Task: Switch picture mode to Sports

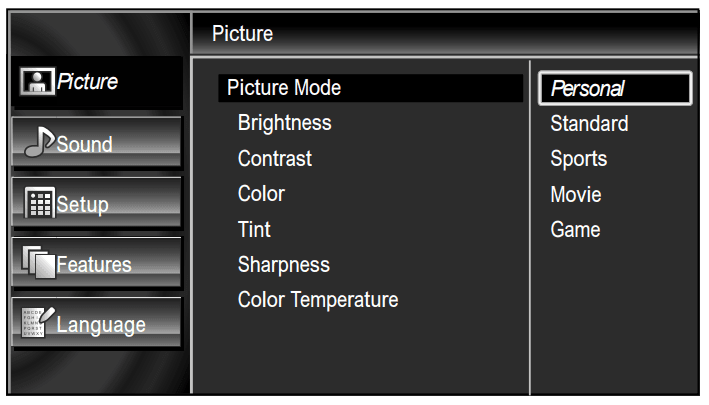Action: tap(579, 159)
